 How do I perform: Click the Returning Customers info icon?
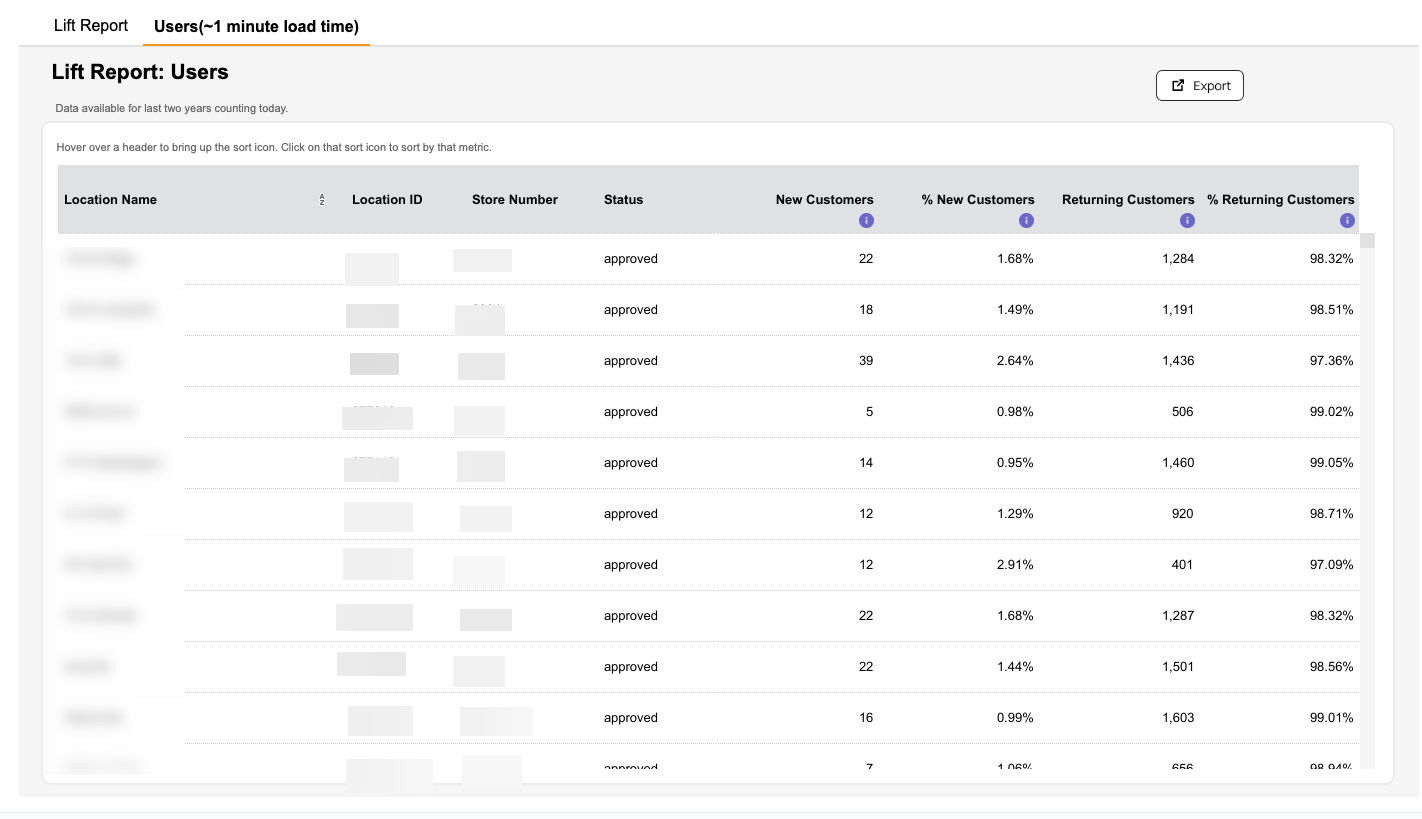(1187, 221)
